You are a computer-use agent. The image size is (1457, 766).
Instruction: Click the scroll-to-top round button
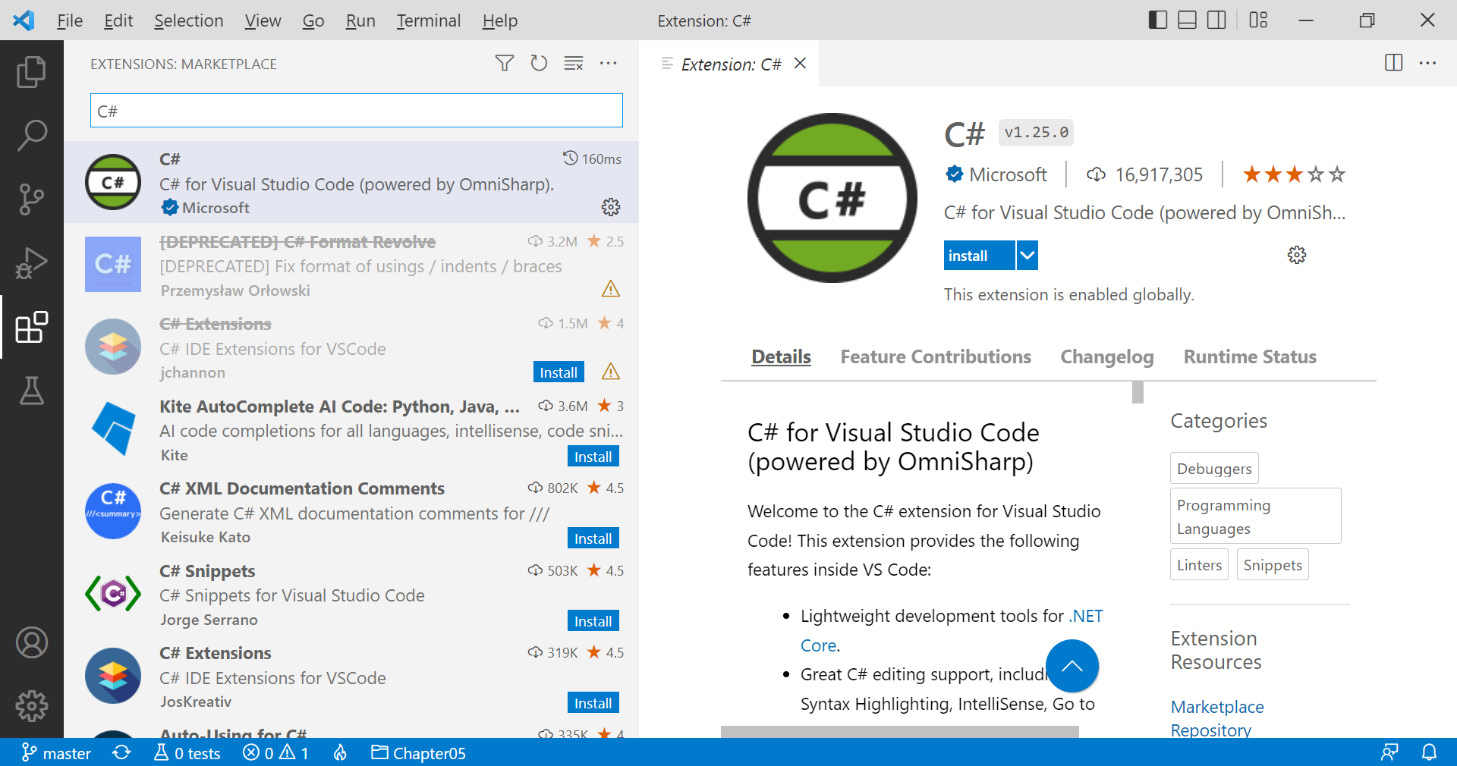click(x=1072, y=666)
